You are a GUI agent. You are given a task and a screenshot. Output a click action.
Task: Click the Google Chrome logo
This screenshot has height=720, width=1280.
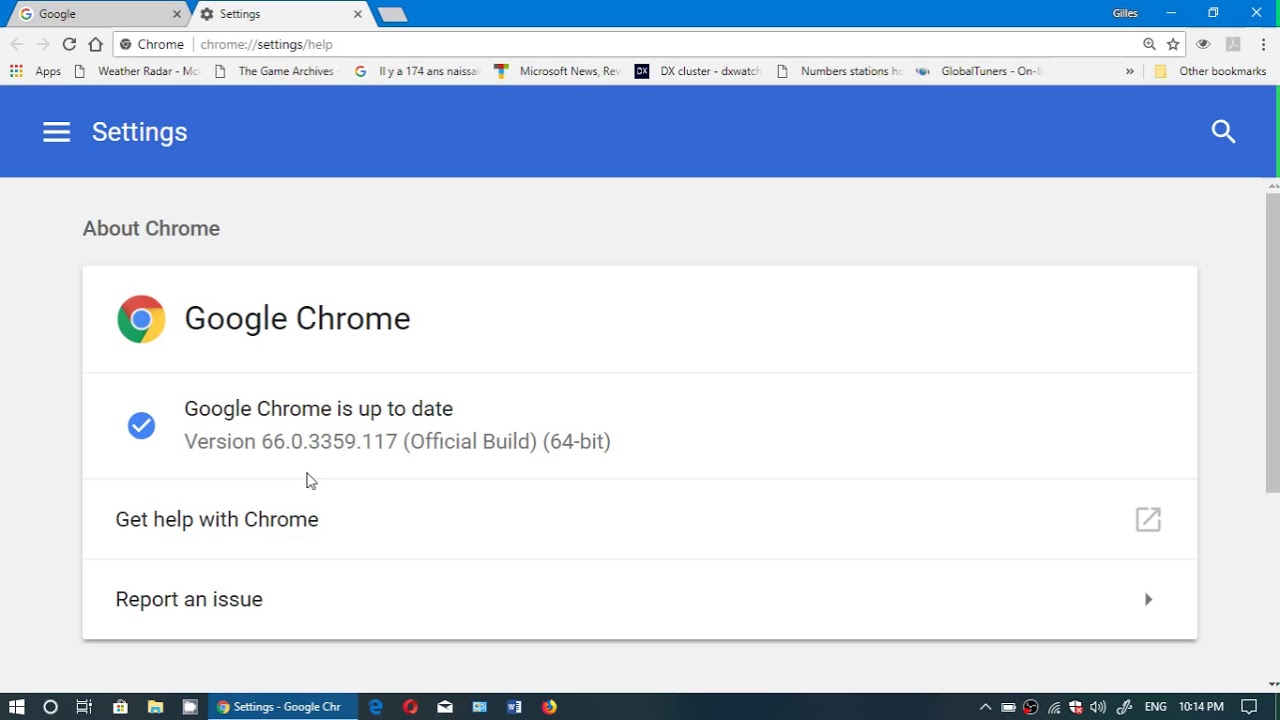coord(141,319)
